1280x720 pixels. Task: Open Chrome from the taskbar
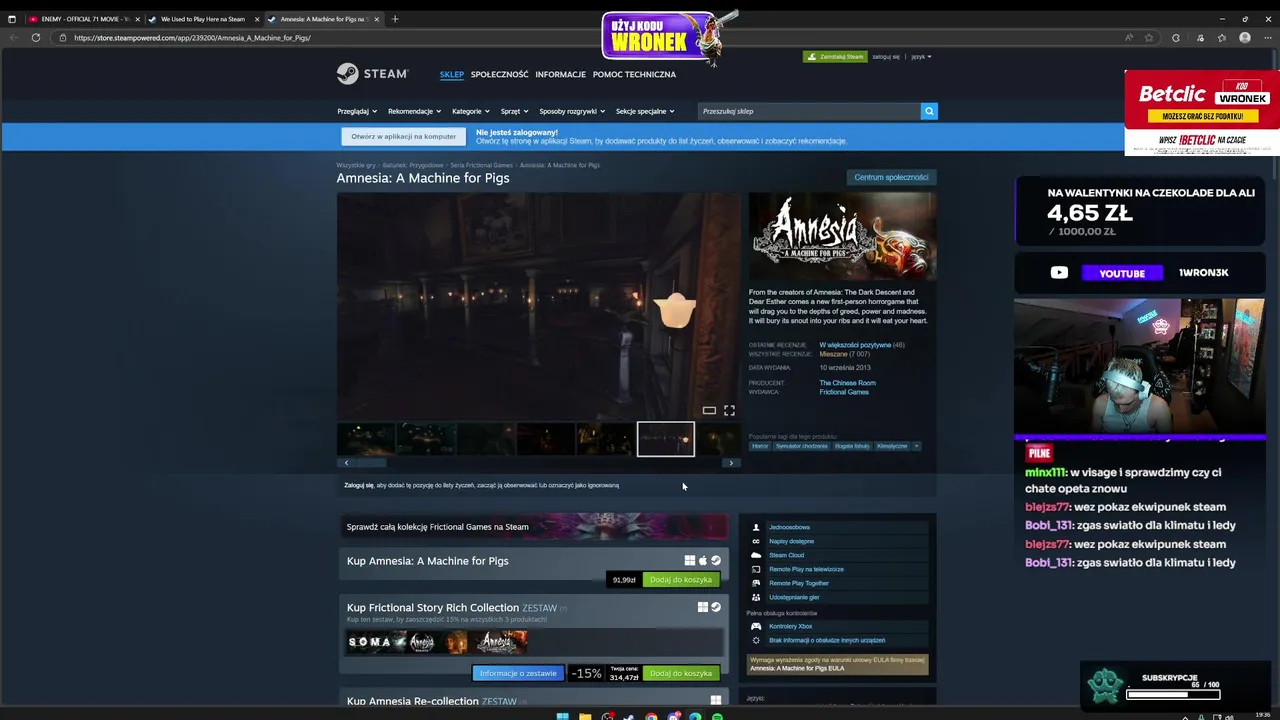[651, 716]
